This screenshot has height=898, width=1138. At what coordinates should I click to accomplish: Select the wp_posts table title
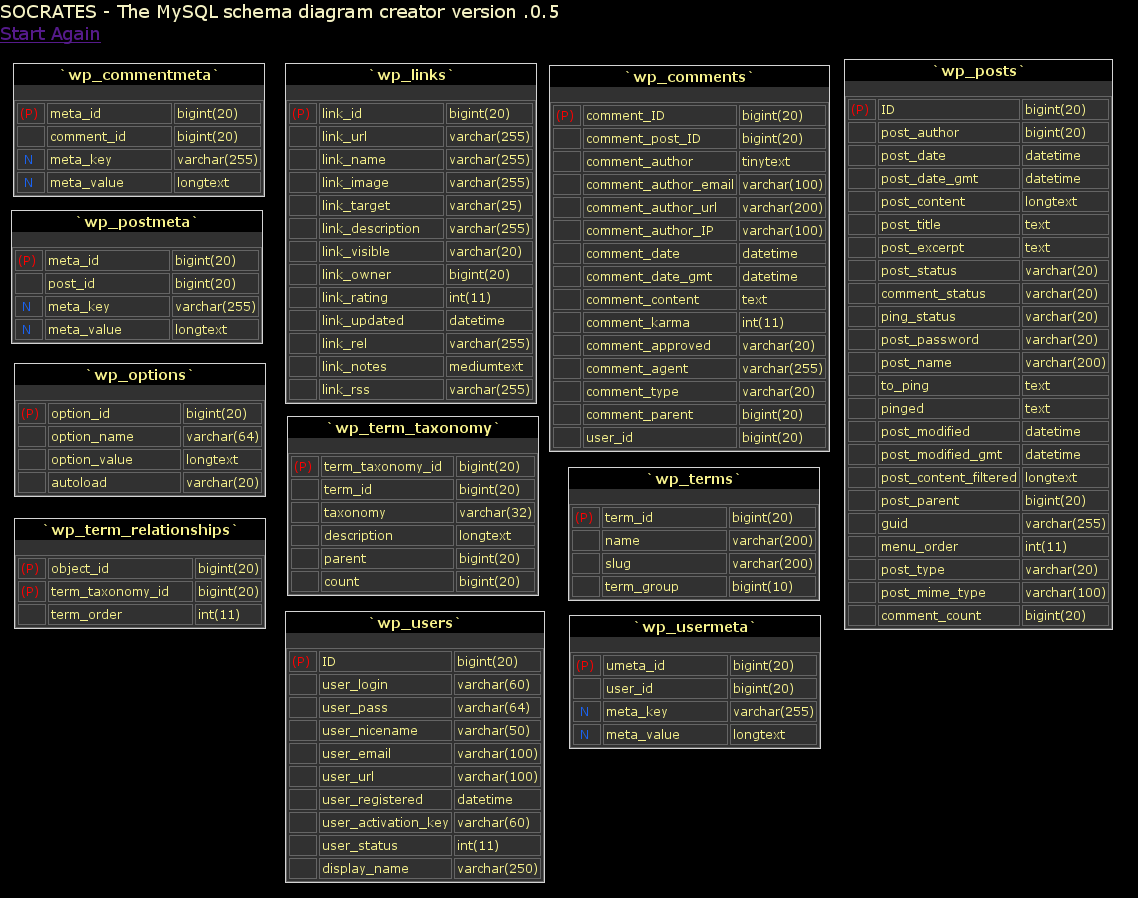click(x=978, y=71)
